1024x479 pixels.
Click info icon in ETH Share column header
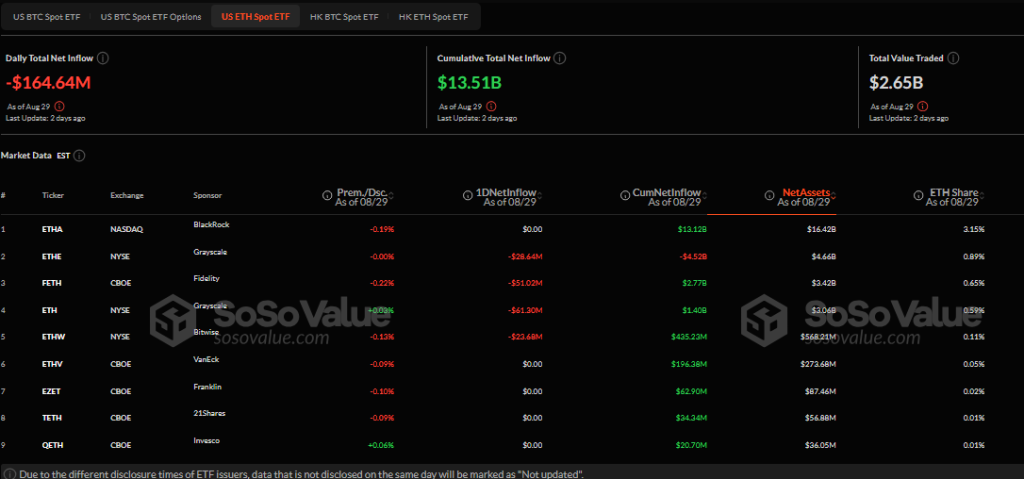click(916, 195)
